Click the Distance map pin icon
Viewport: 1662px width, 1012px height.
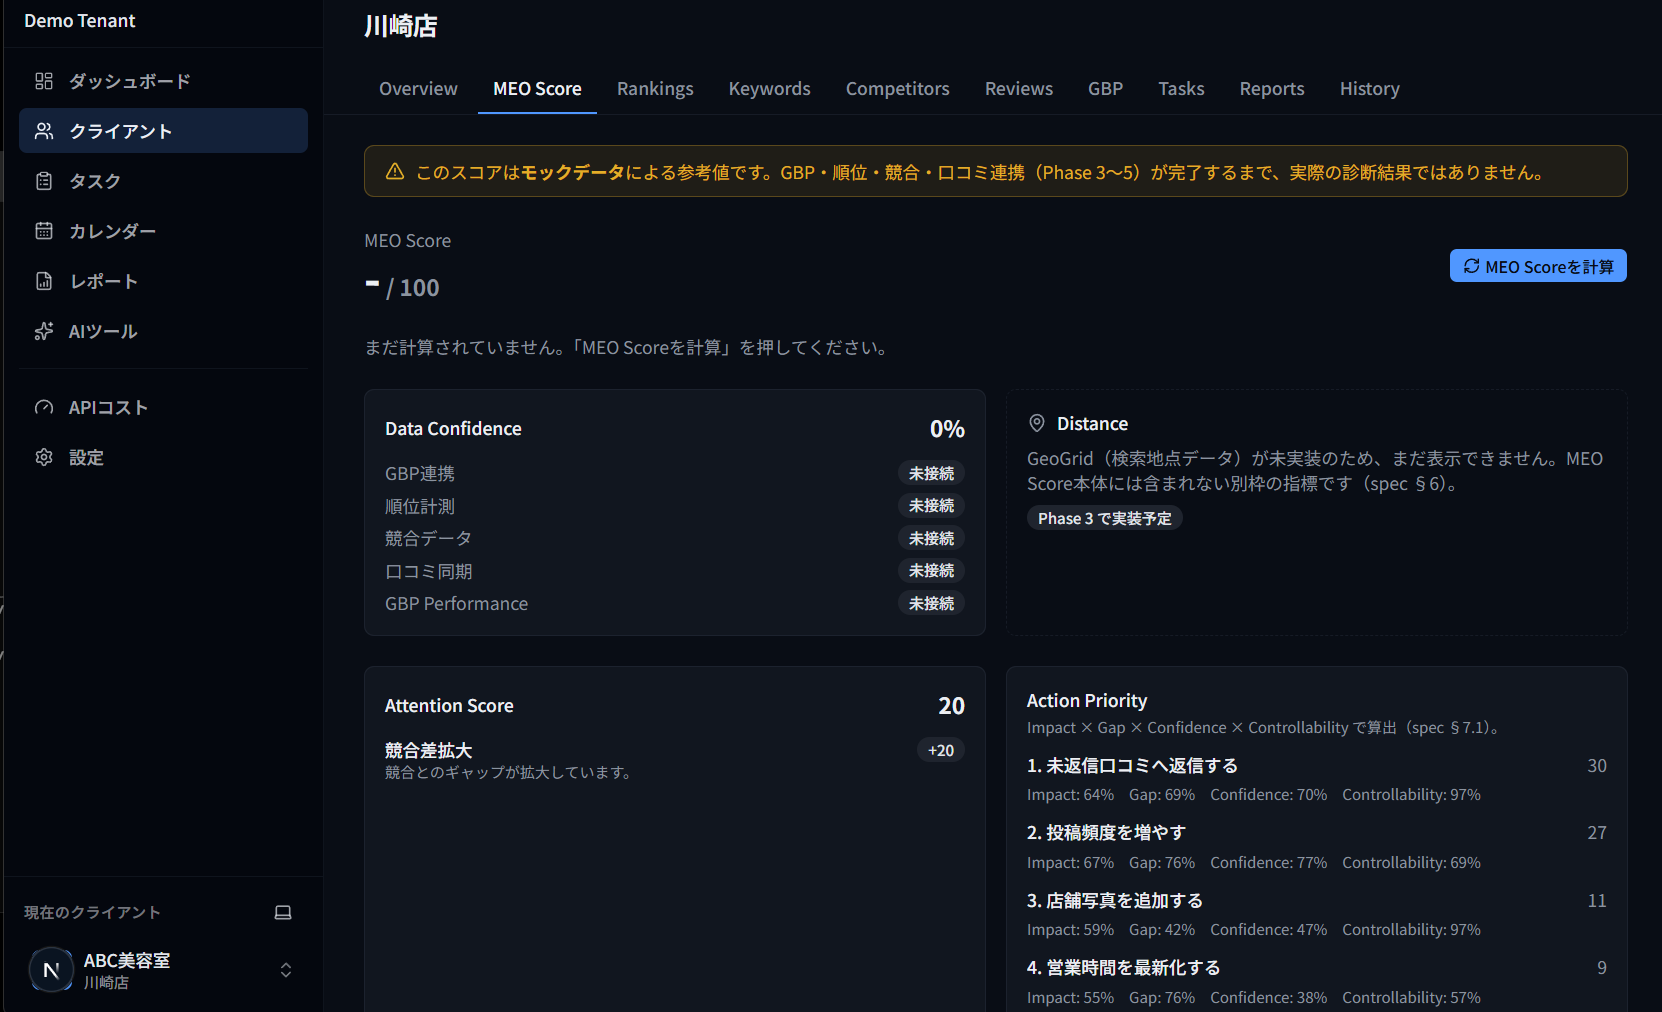pyautogui.click(x=1037, y=423)
